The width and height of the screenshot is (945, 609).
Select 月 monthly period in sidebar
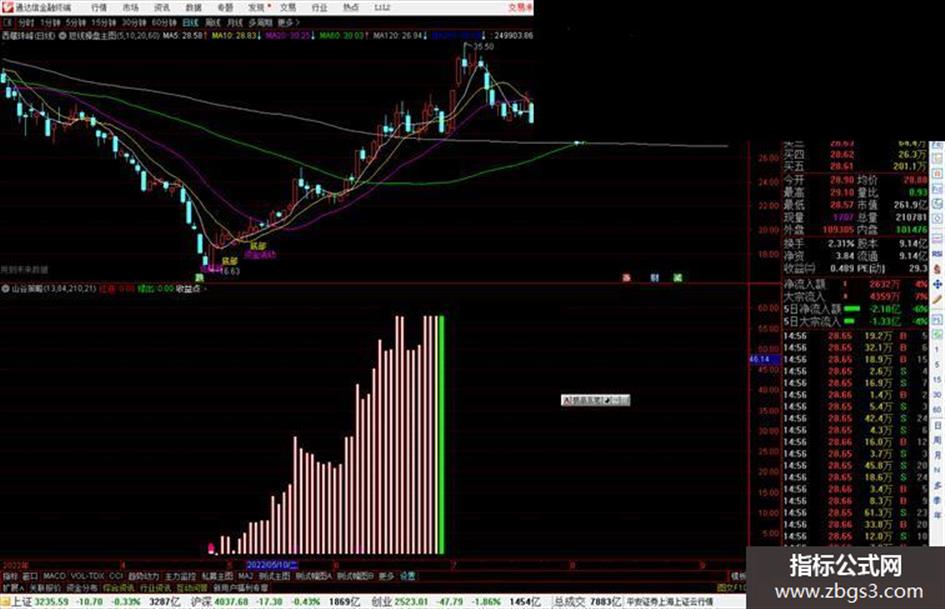coord(937,455)
